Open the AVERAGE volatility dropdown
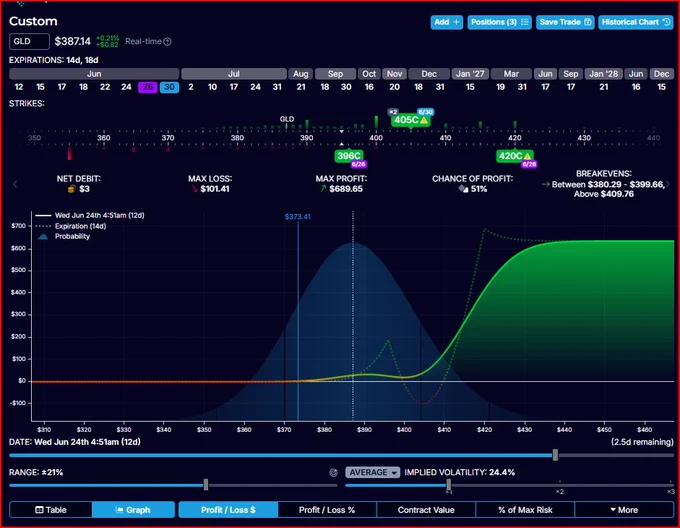 coord(373,473)
